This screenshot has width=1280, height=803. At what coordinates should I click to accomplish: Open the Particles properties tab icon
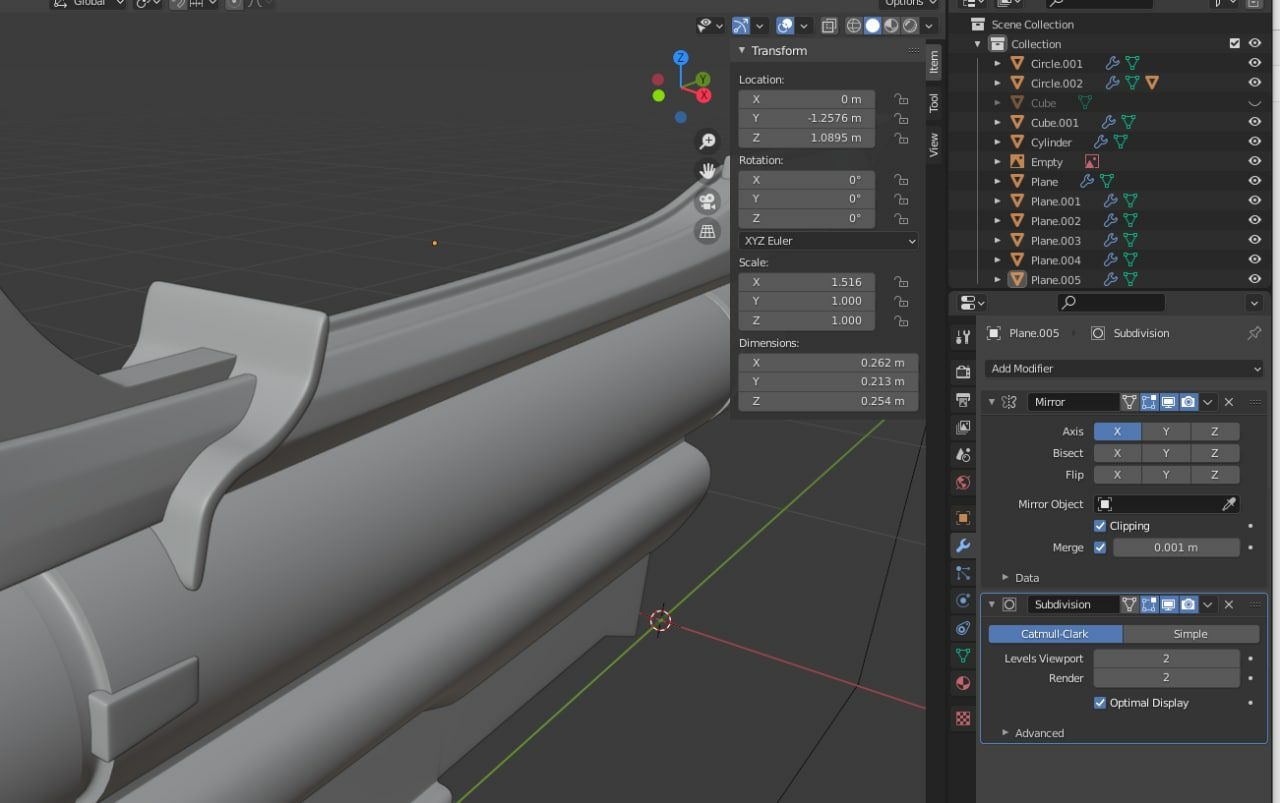(963, 573)
